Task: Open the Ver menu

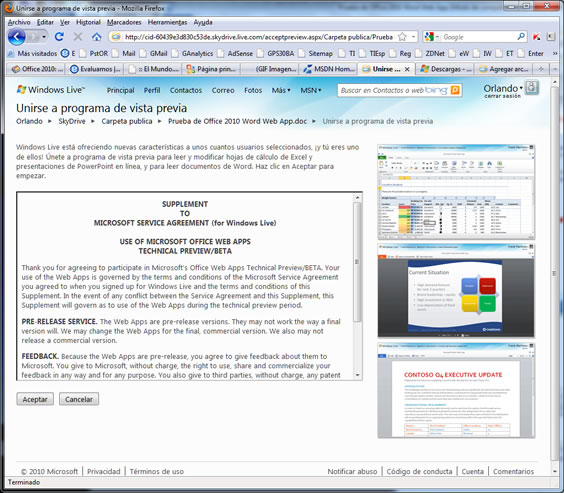Action: point(65,22)
